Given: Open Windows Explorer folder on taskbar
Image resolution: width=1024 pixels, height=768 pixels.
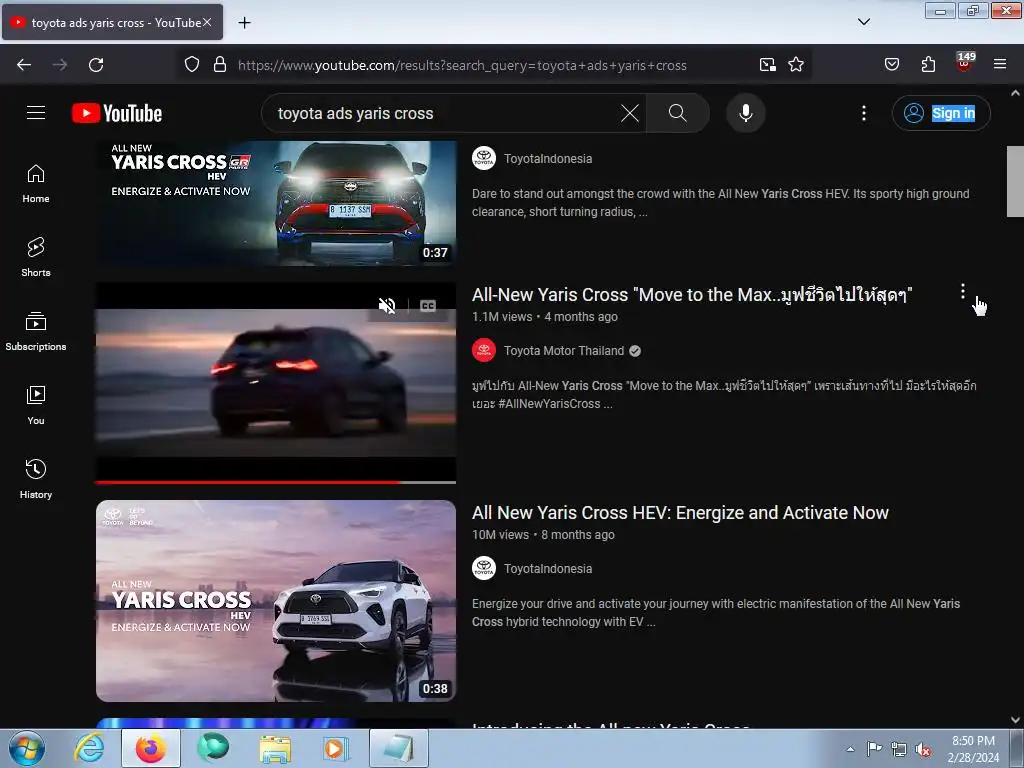Looking at the screenshot, I should pos(275,749).
